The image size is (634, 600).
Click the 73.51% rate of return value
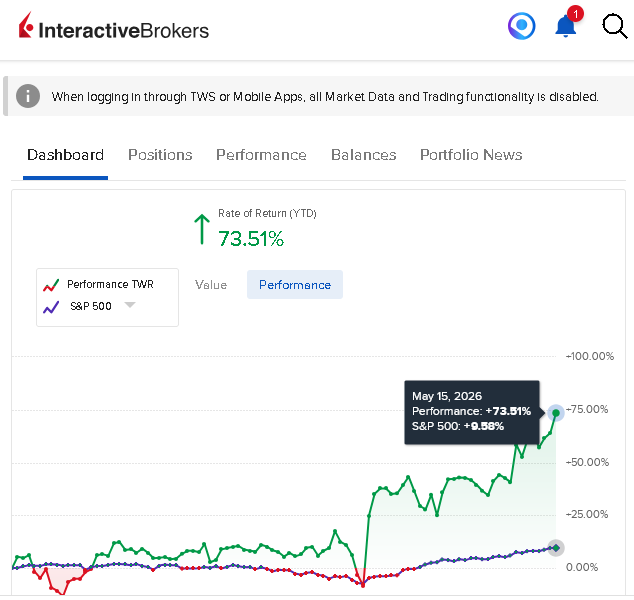point(251,239)
